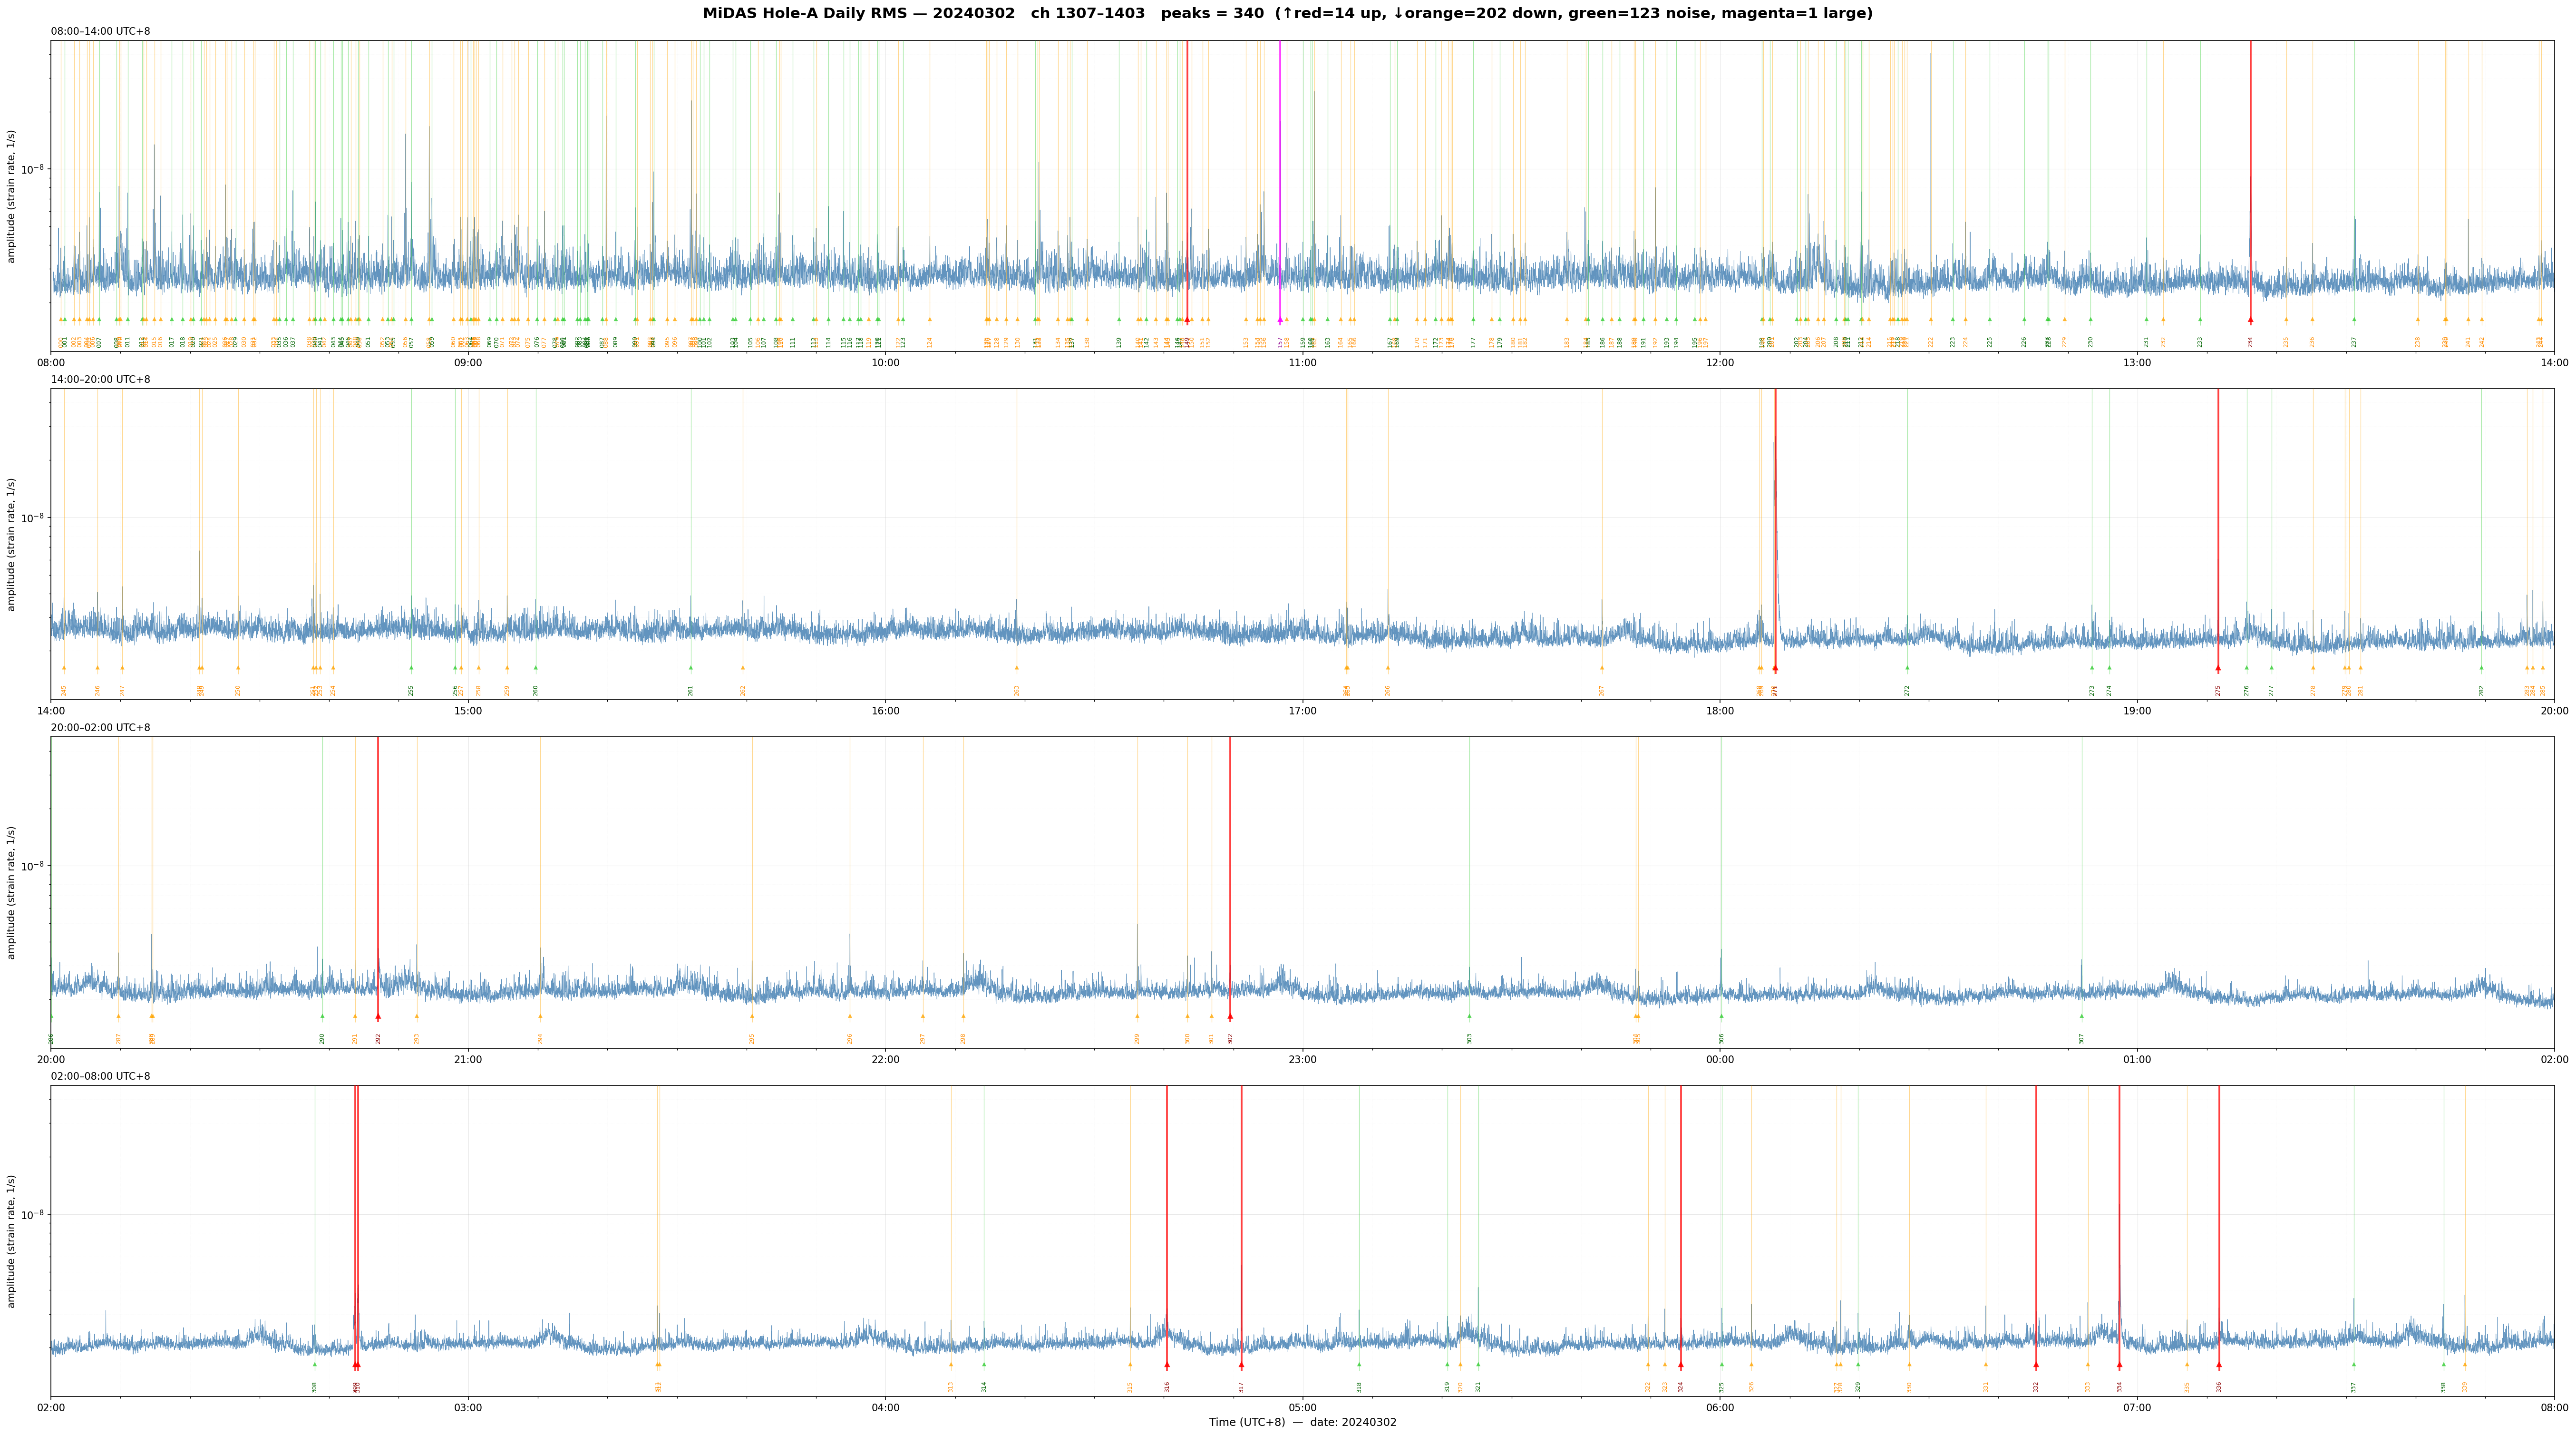Click the red up-peak marker labeled 336
2576x1435 pixels.
(2219, 1364)
